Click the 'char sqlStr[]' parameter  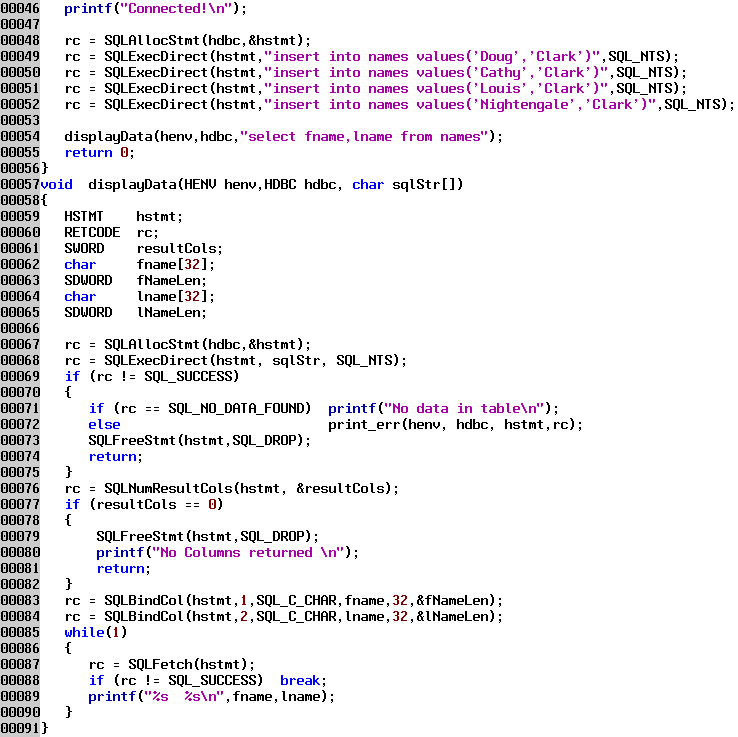pyautogui.click(x=403, y=184)
